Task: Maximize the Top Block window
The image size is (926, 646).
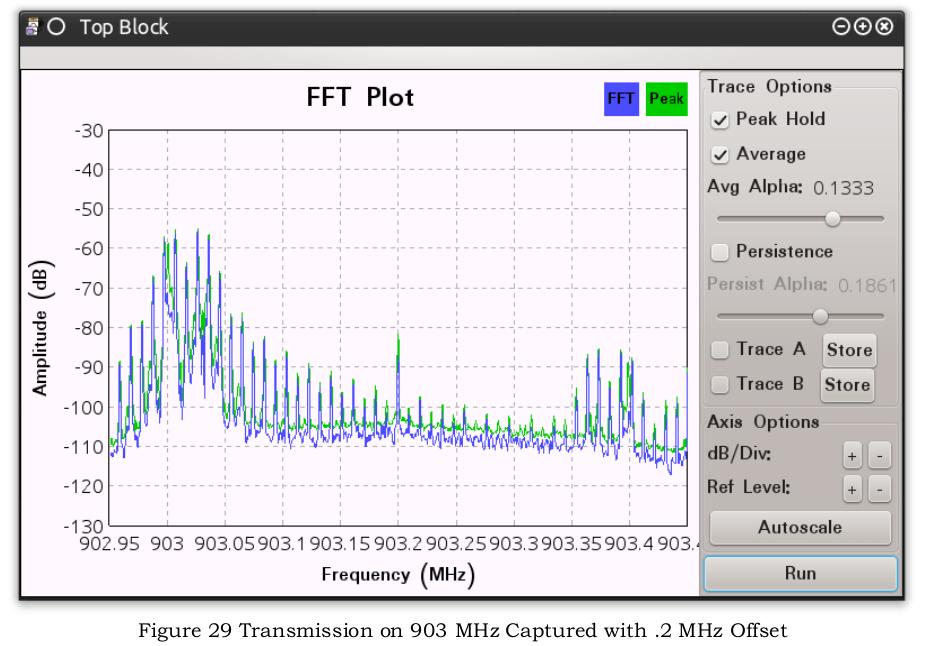Action: [862, 27]
